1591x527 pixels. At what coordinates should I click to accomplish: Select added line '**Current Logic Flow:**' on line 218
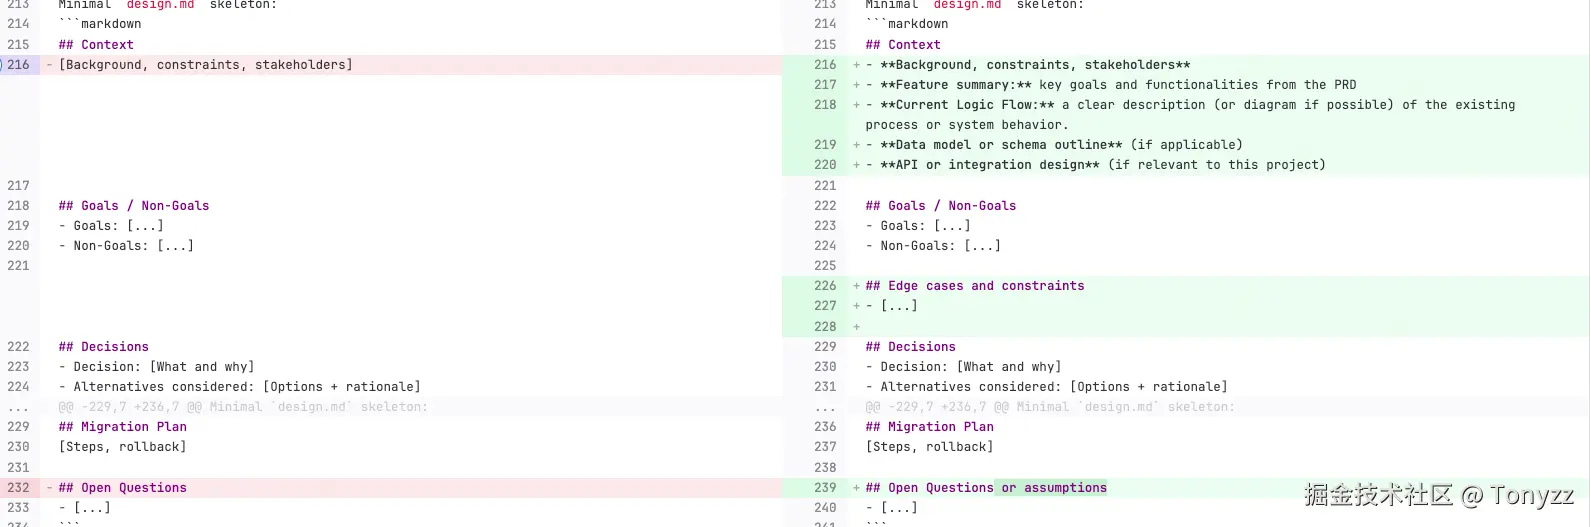(x=1190, y=115)
